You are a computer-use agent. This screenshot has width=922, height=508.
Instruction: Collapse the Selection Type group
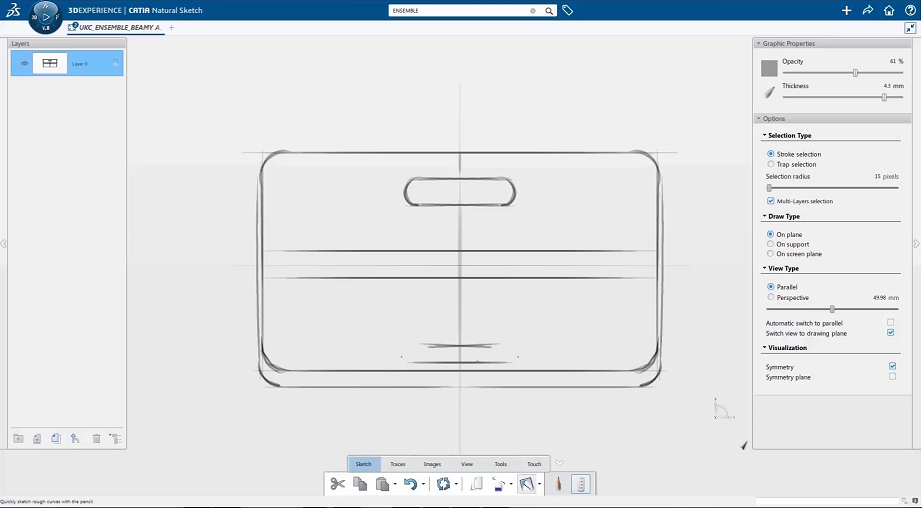tap(764, 135)
